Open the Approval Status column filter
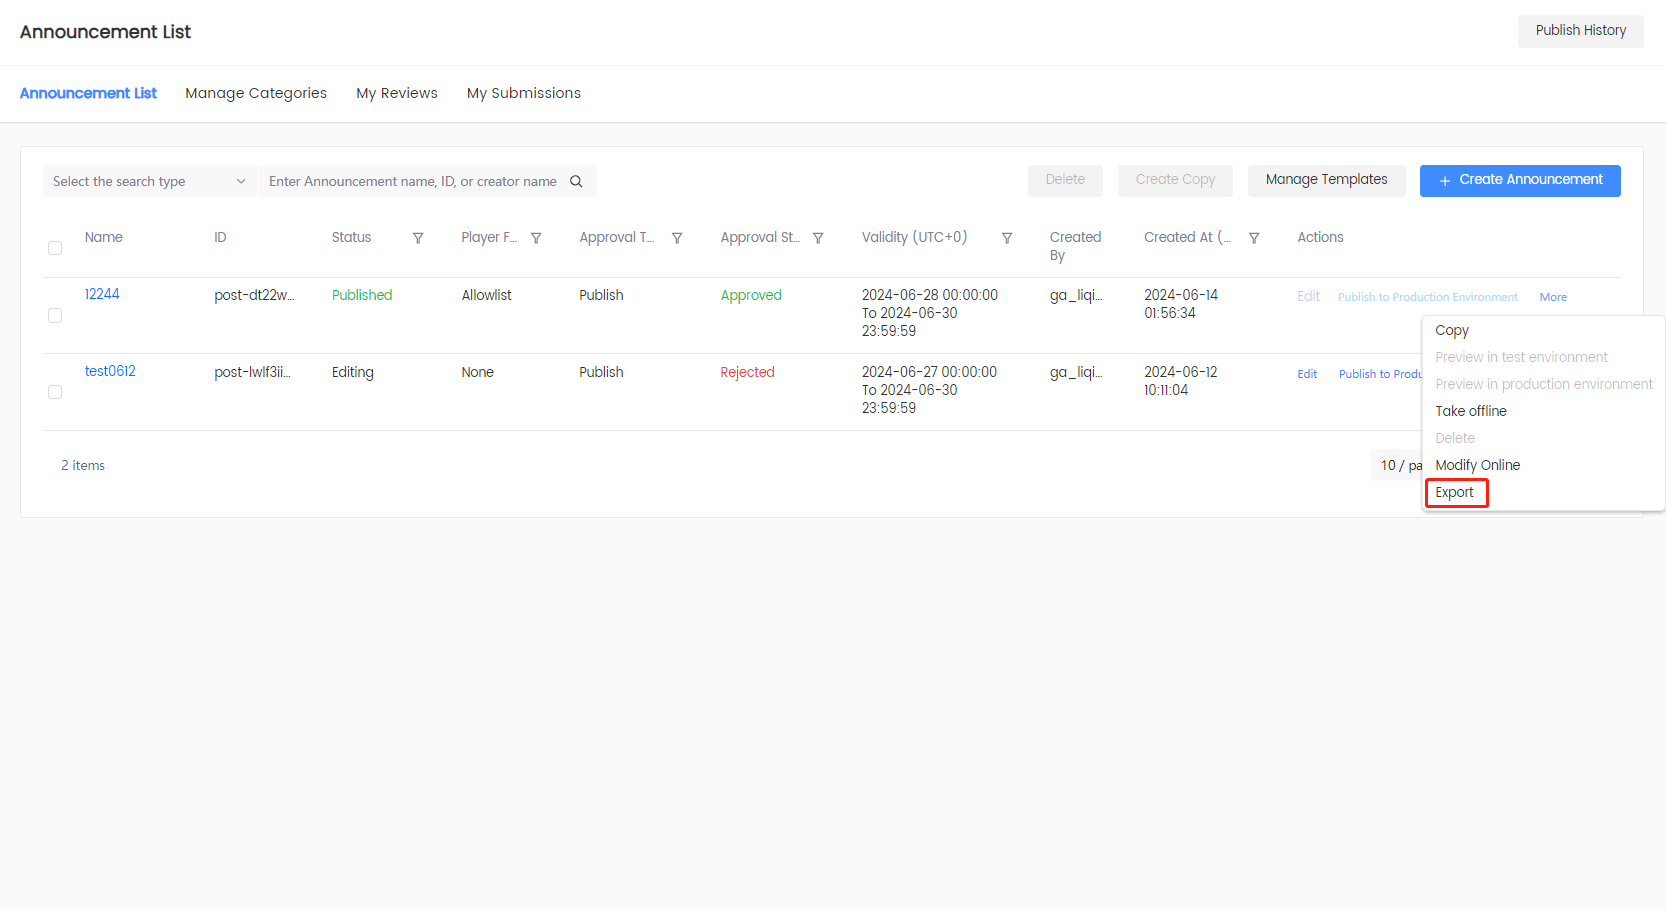The width and height of the screenshot is (1666, 911). (x=818, y=237)
